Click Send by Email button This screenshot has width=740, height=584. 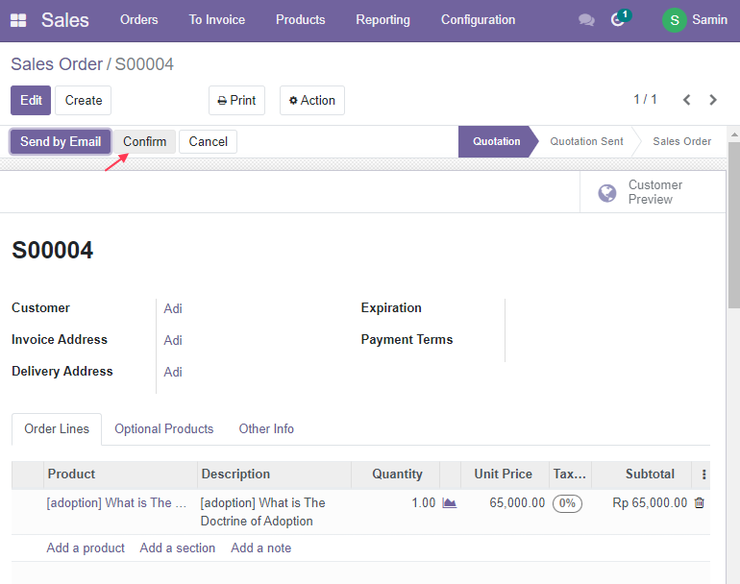coord(60,142)
